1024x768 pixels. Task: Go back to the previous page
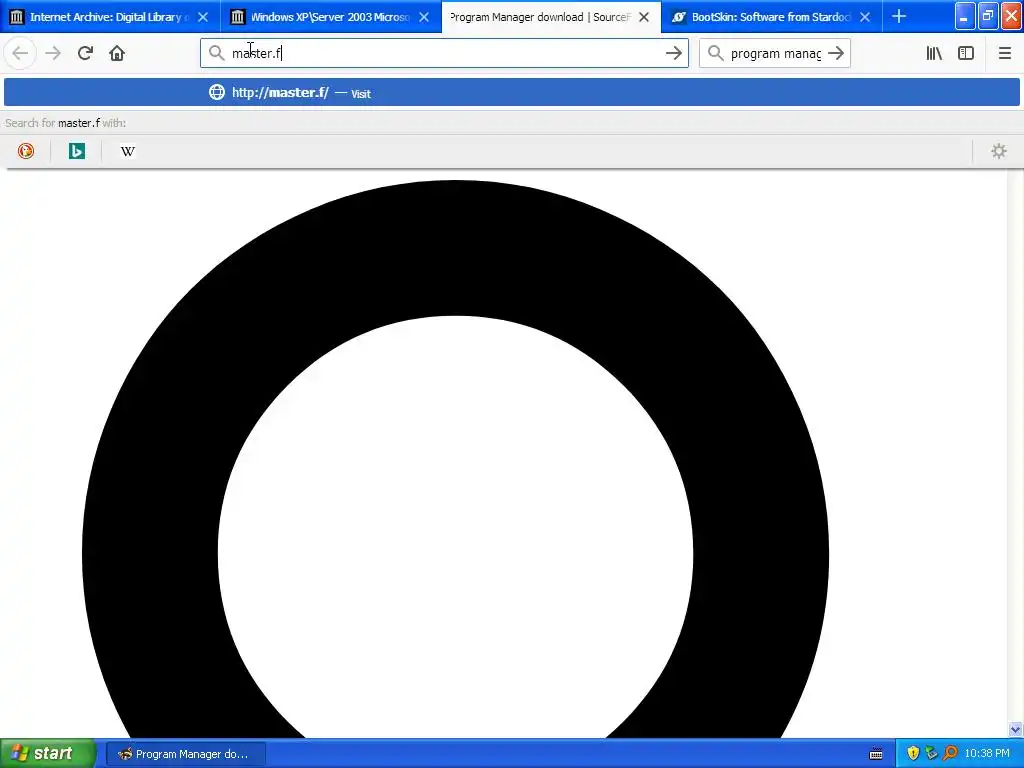[x=20, y=54]
